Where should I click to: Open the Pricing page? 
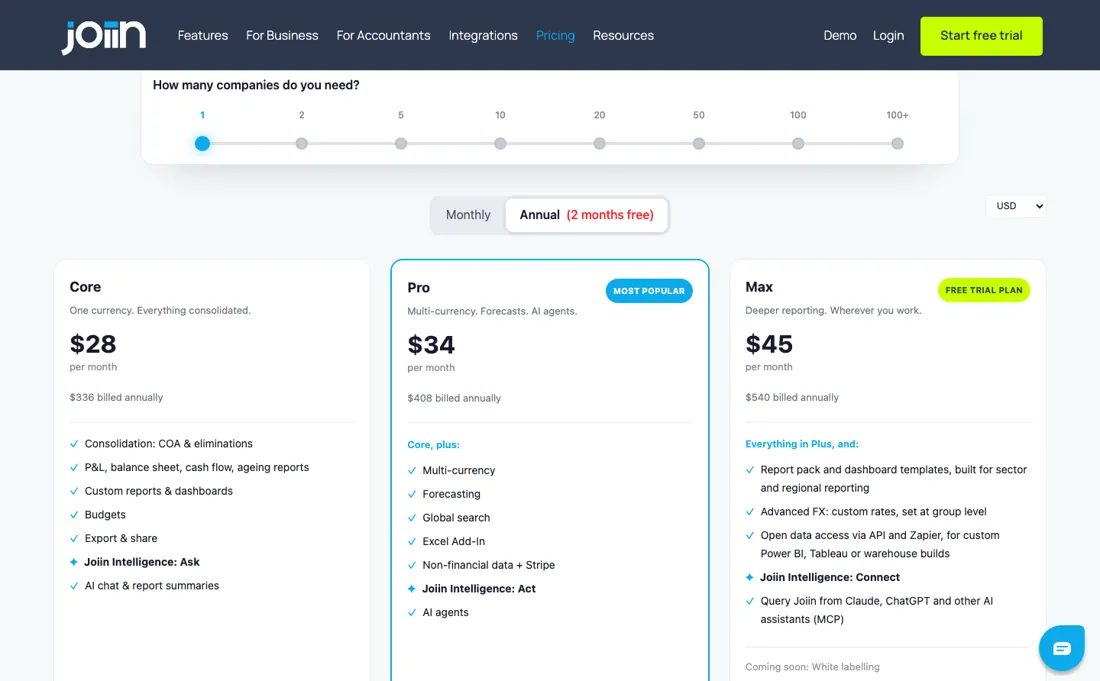click(555, 35)
